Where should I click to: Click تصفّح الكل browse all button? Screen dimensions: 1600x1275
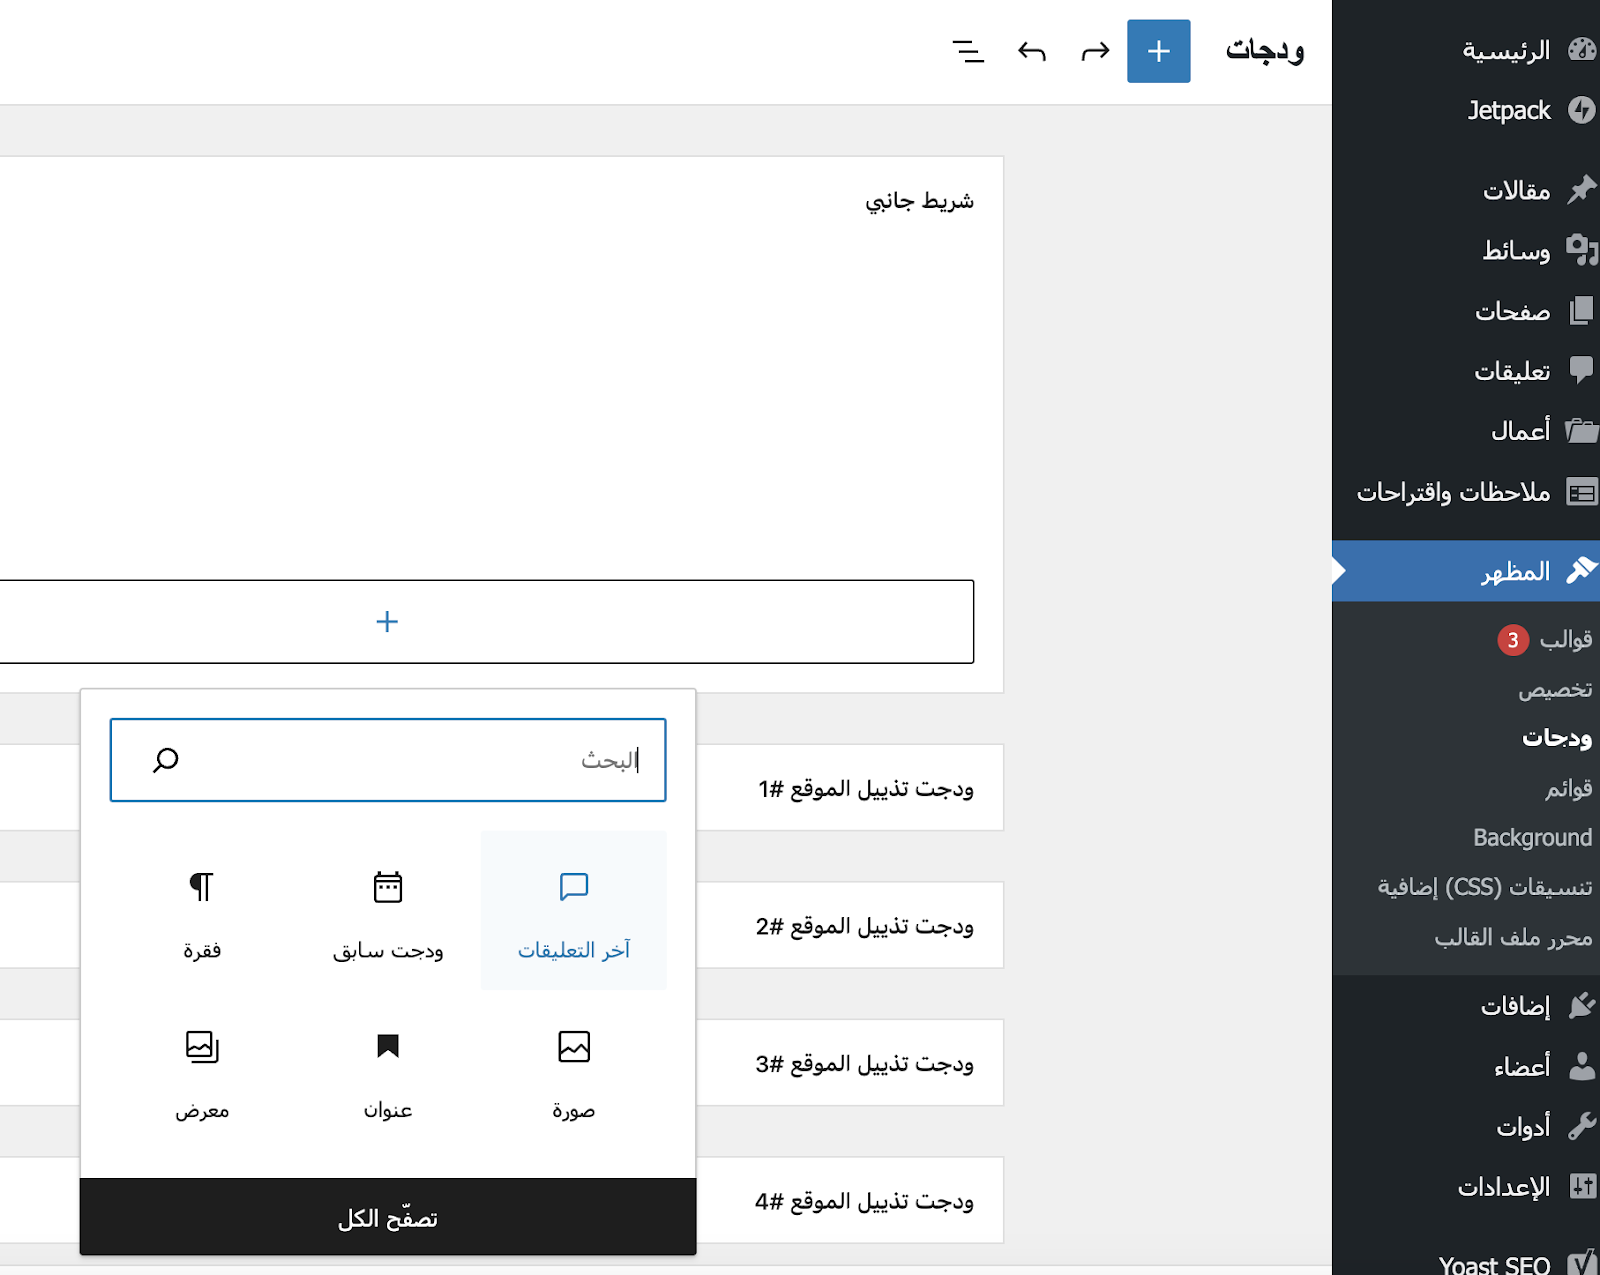(x=388, y=1217)
